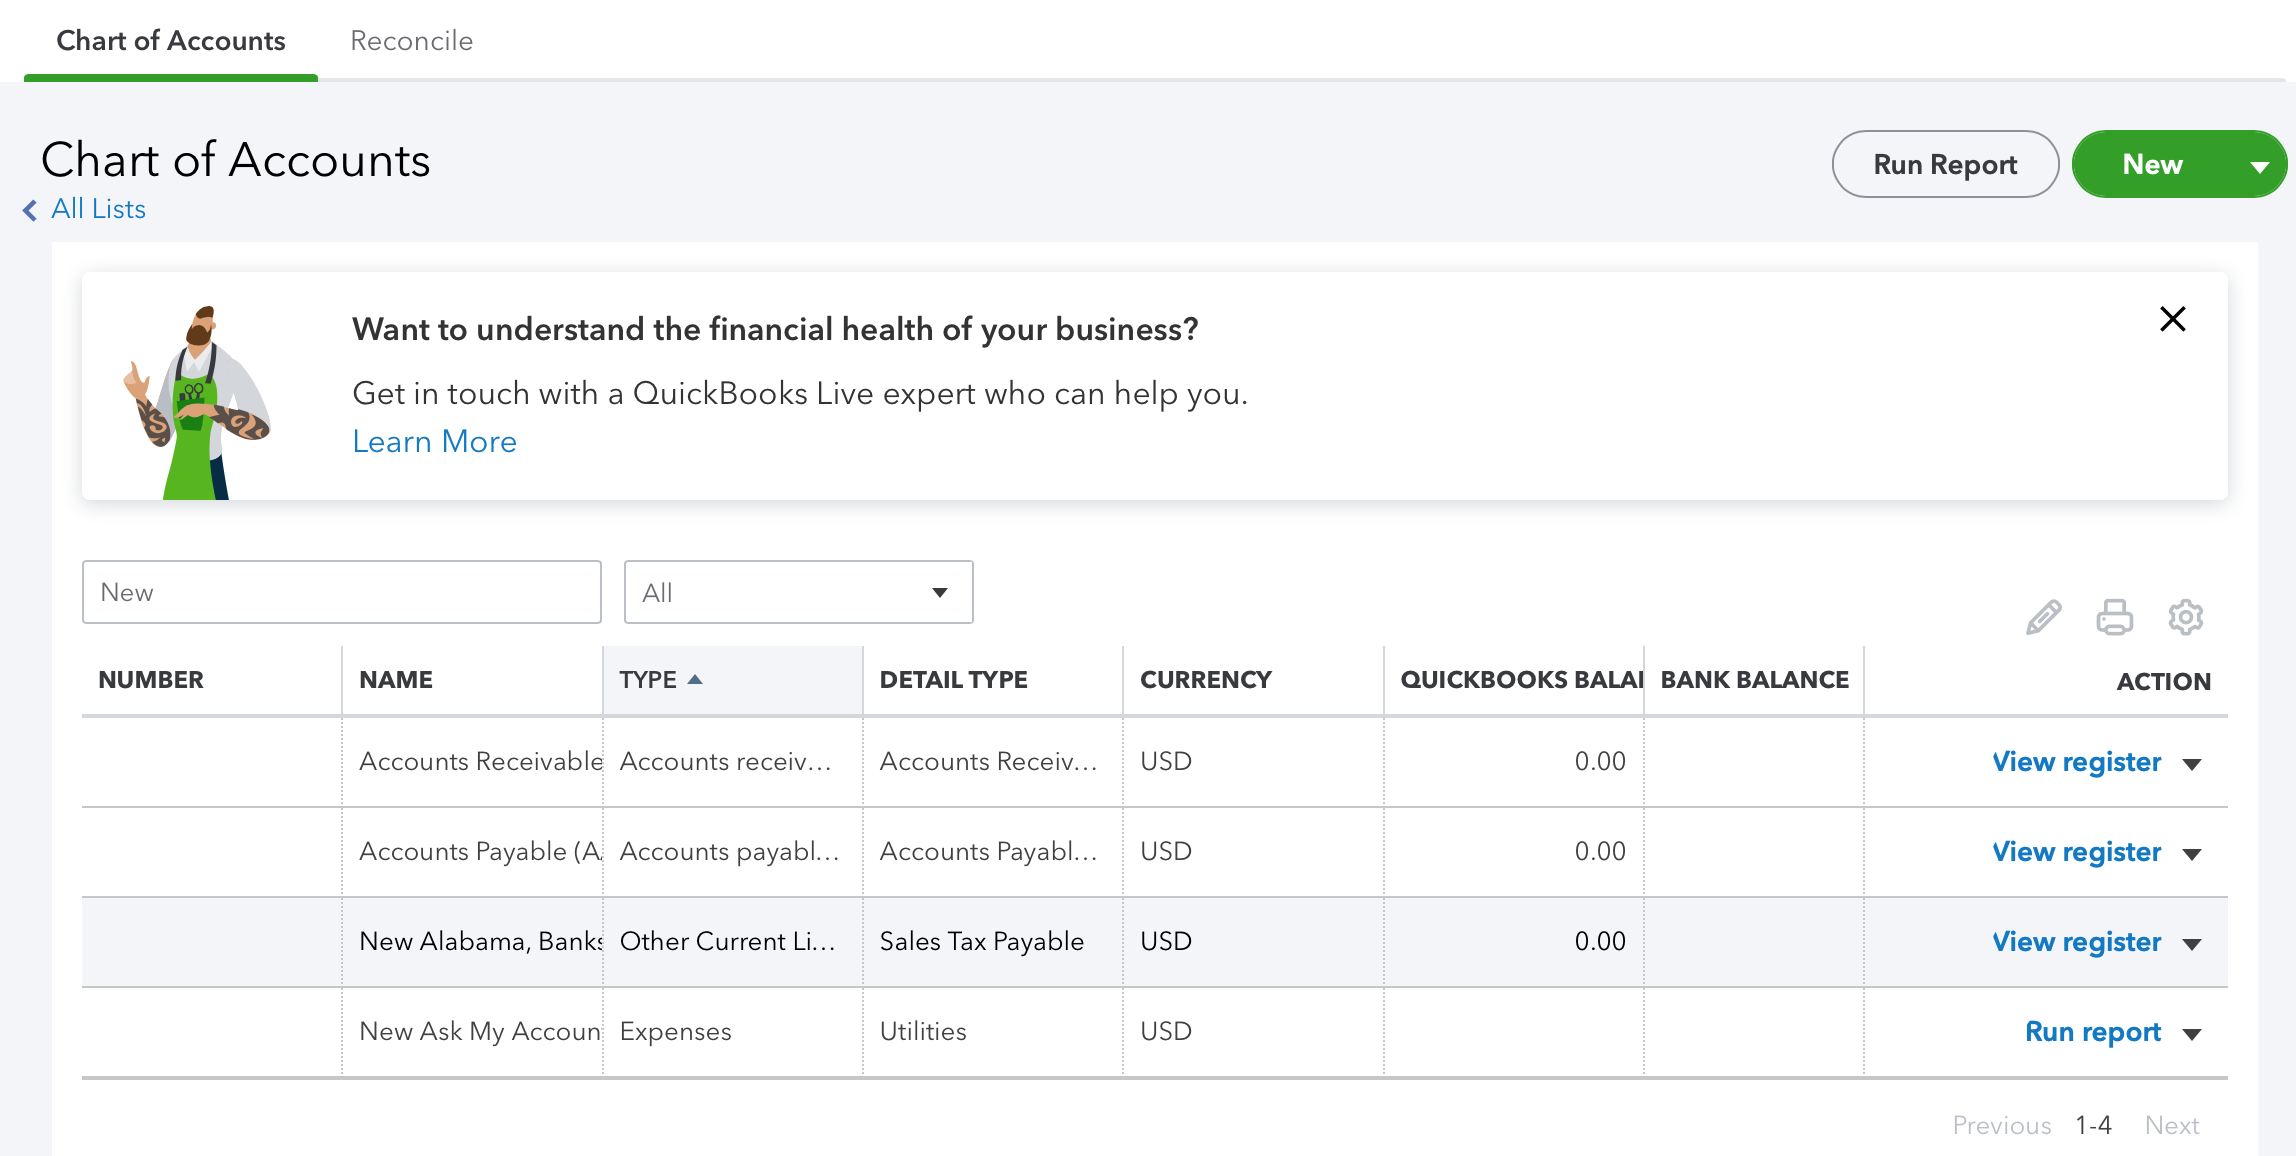Open the All account type filter dropdown

798,592
